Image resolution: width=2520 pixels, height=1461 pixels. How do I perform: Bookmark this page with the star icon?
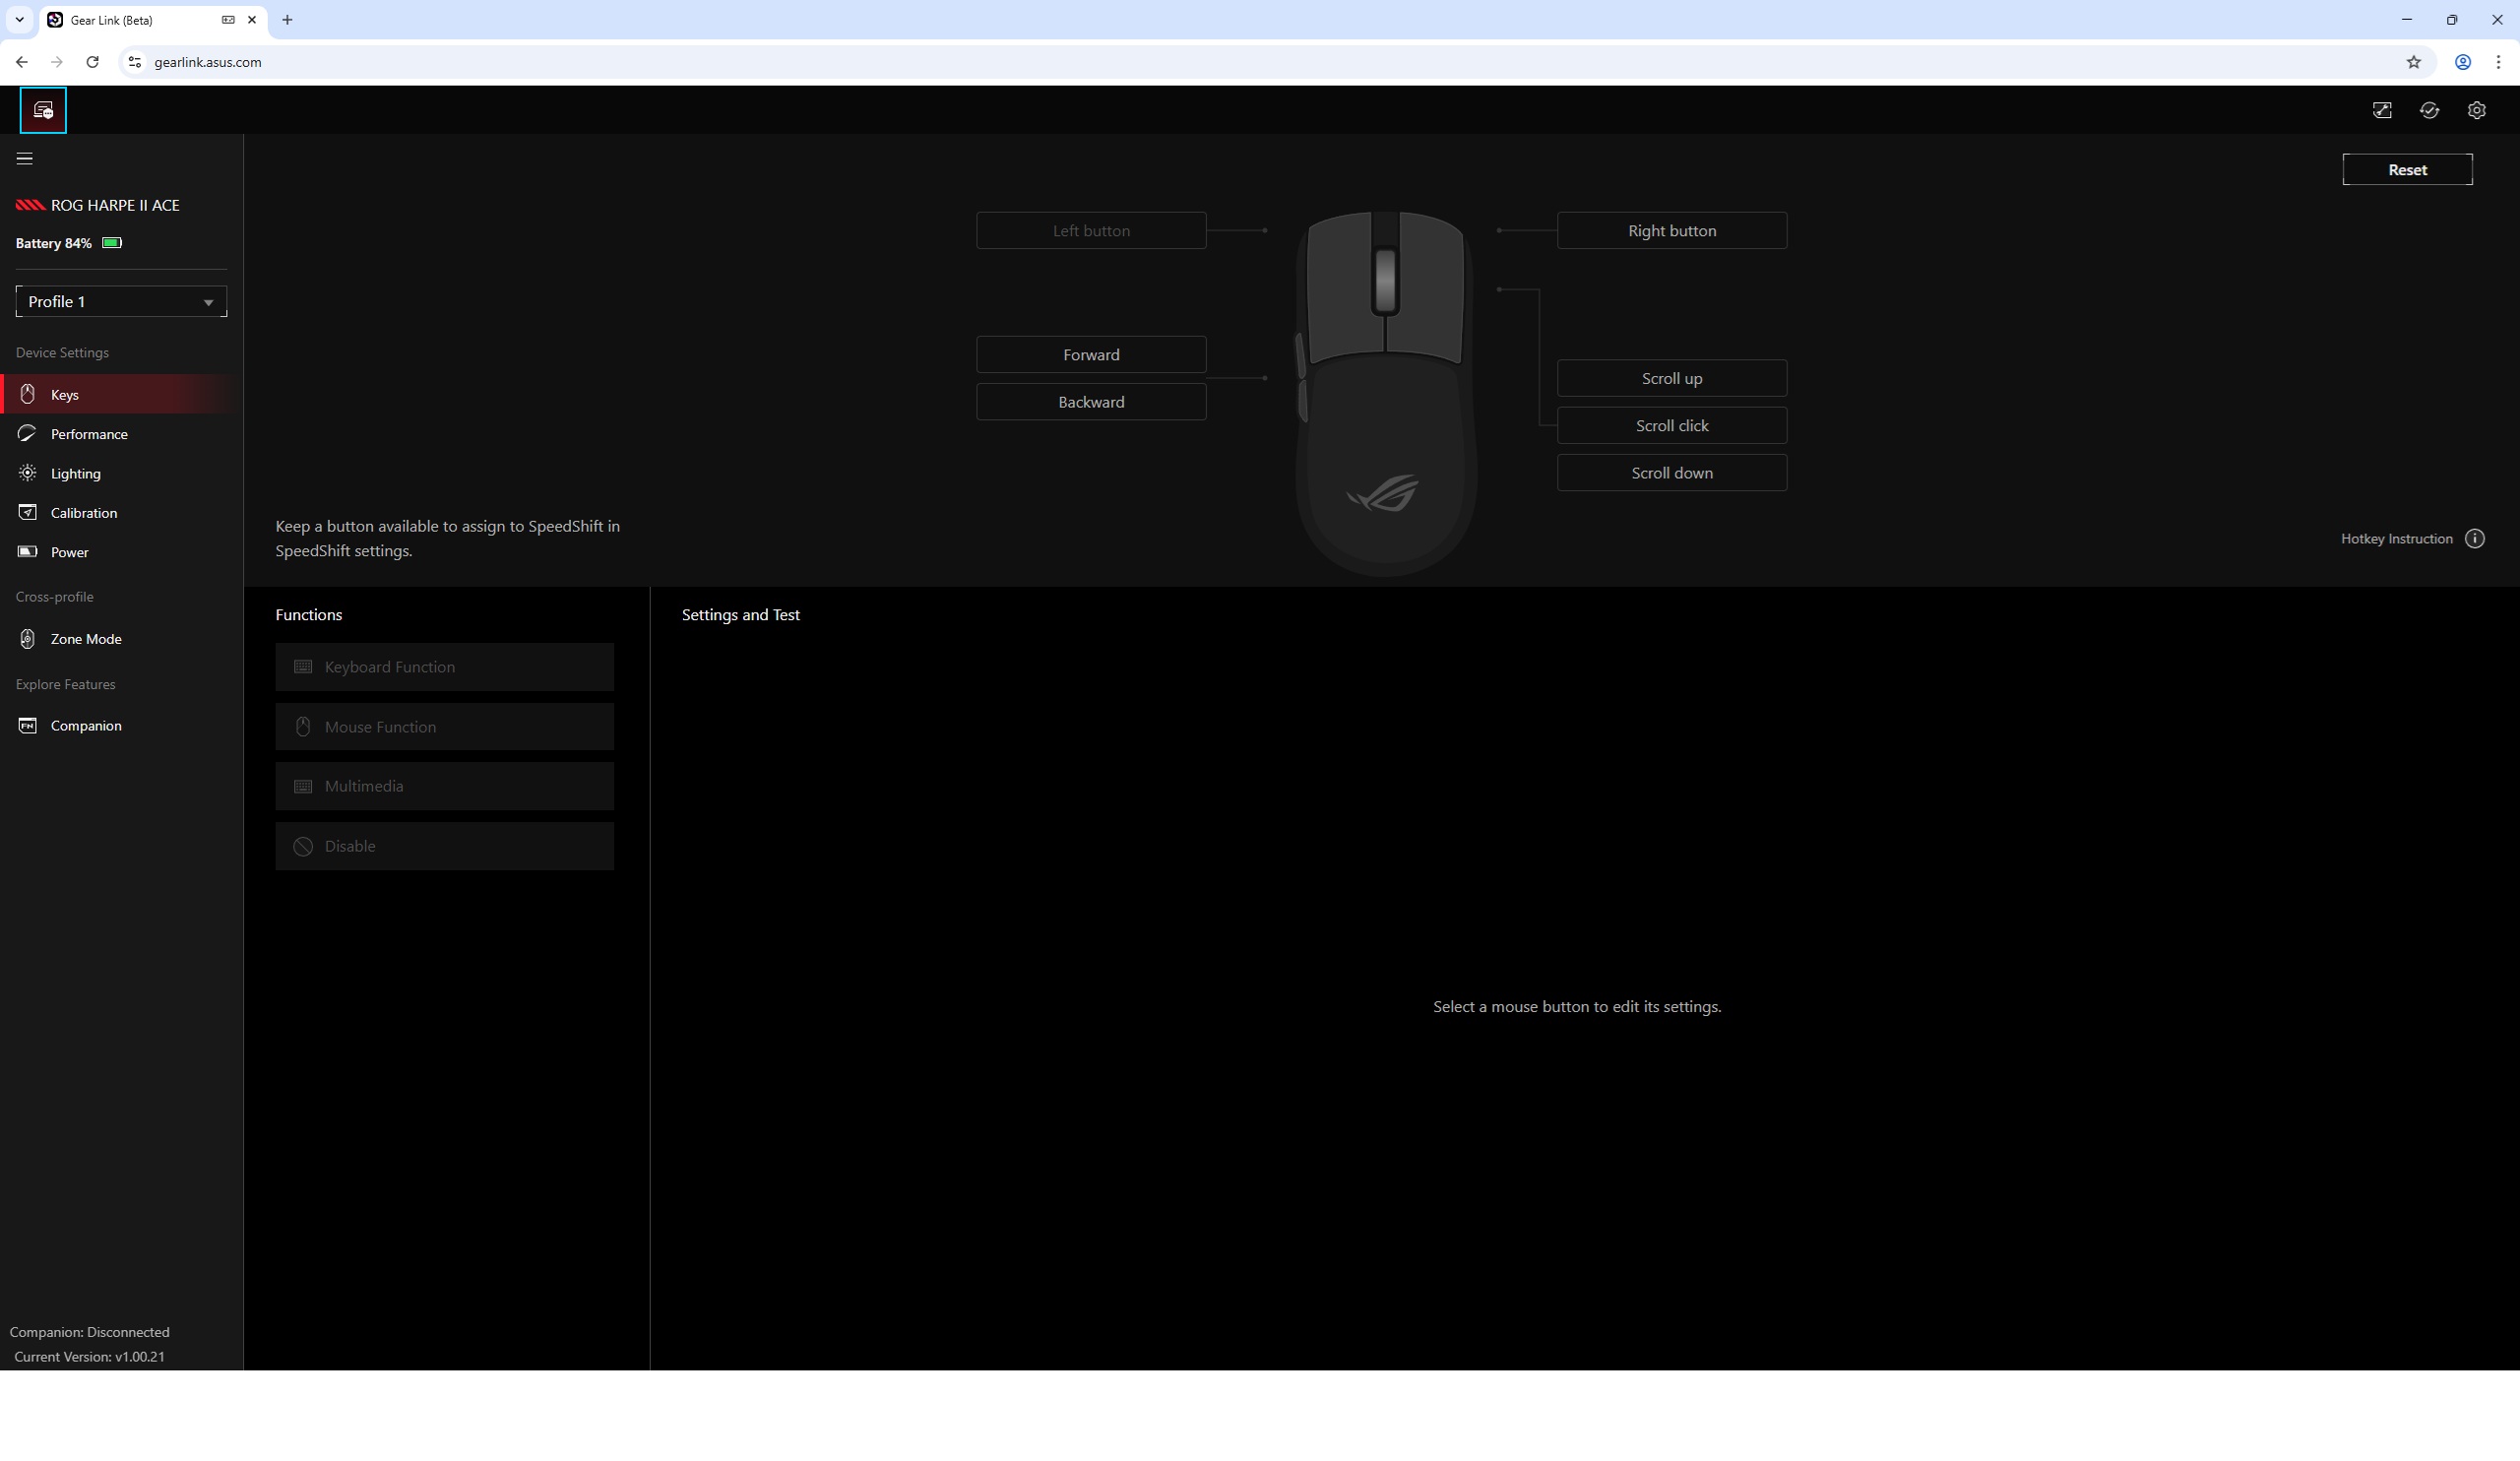click(2413, 62)
